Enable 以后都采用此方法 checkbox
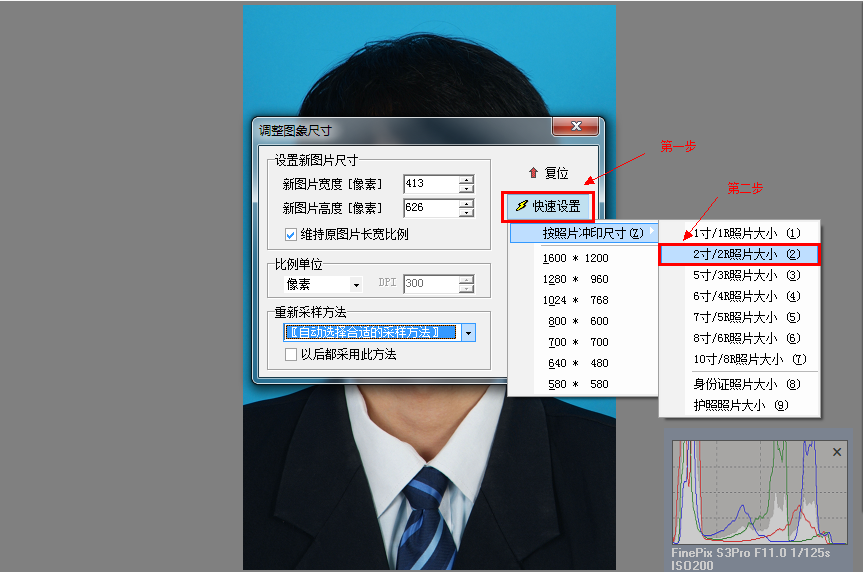The height and width of the screenshot is (572, 863). (291, 354)
